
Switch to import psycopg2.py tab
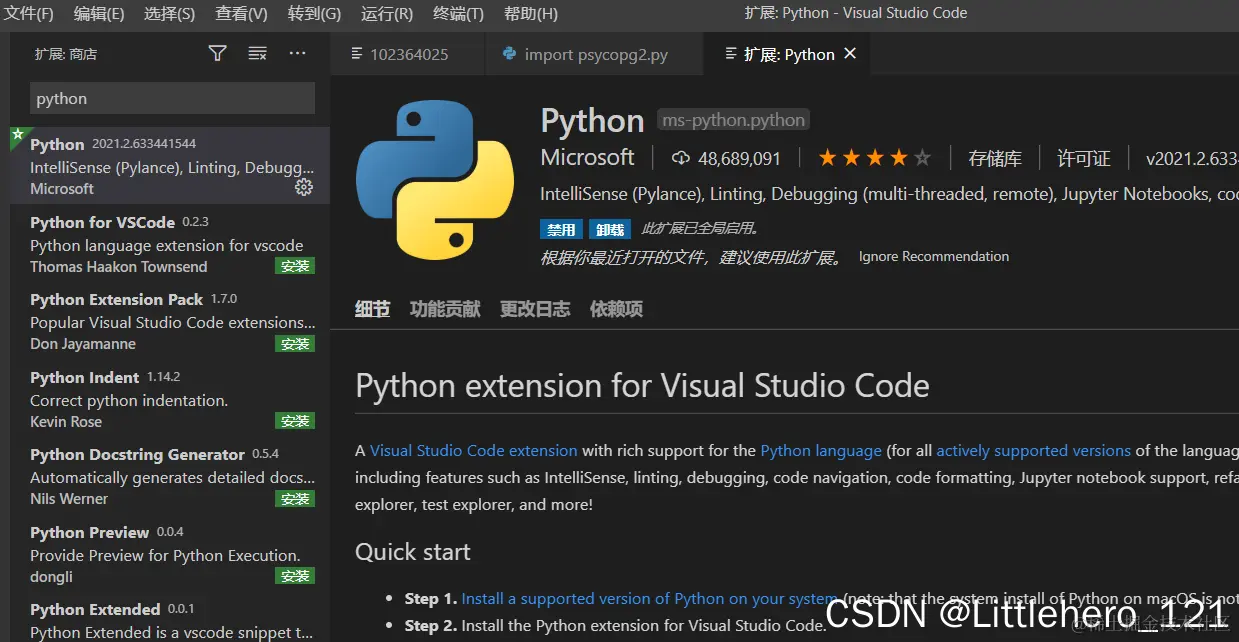coord(595,54)
